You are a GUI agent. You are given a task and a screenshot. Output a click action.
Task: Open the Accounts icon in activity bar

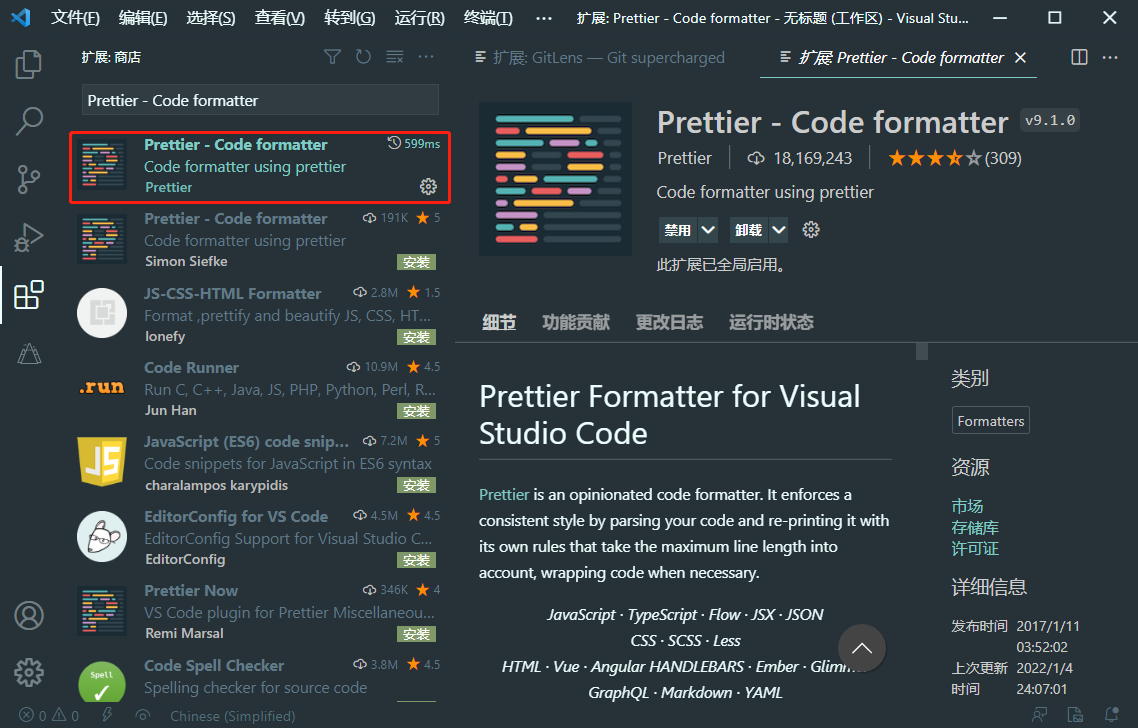click(28, 615)
